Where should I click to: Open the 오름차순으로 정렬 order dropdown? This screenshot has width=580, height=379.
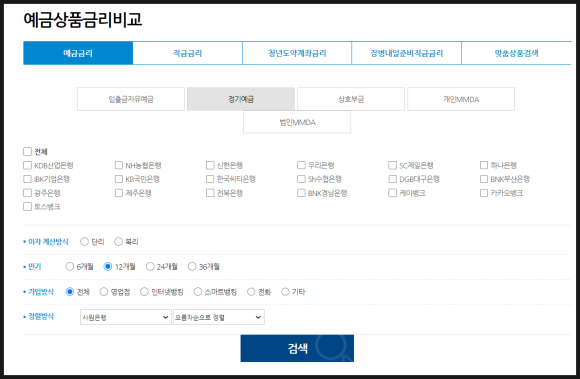(219, 317)
